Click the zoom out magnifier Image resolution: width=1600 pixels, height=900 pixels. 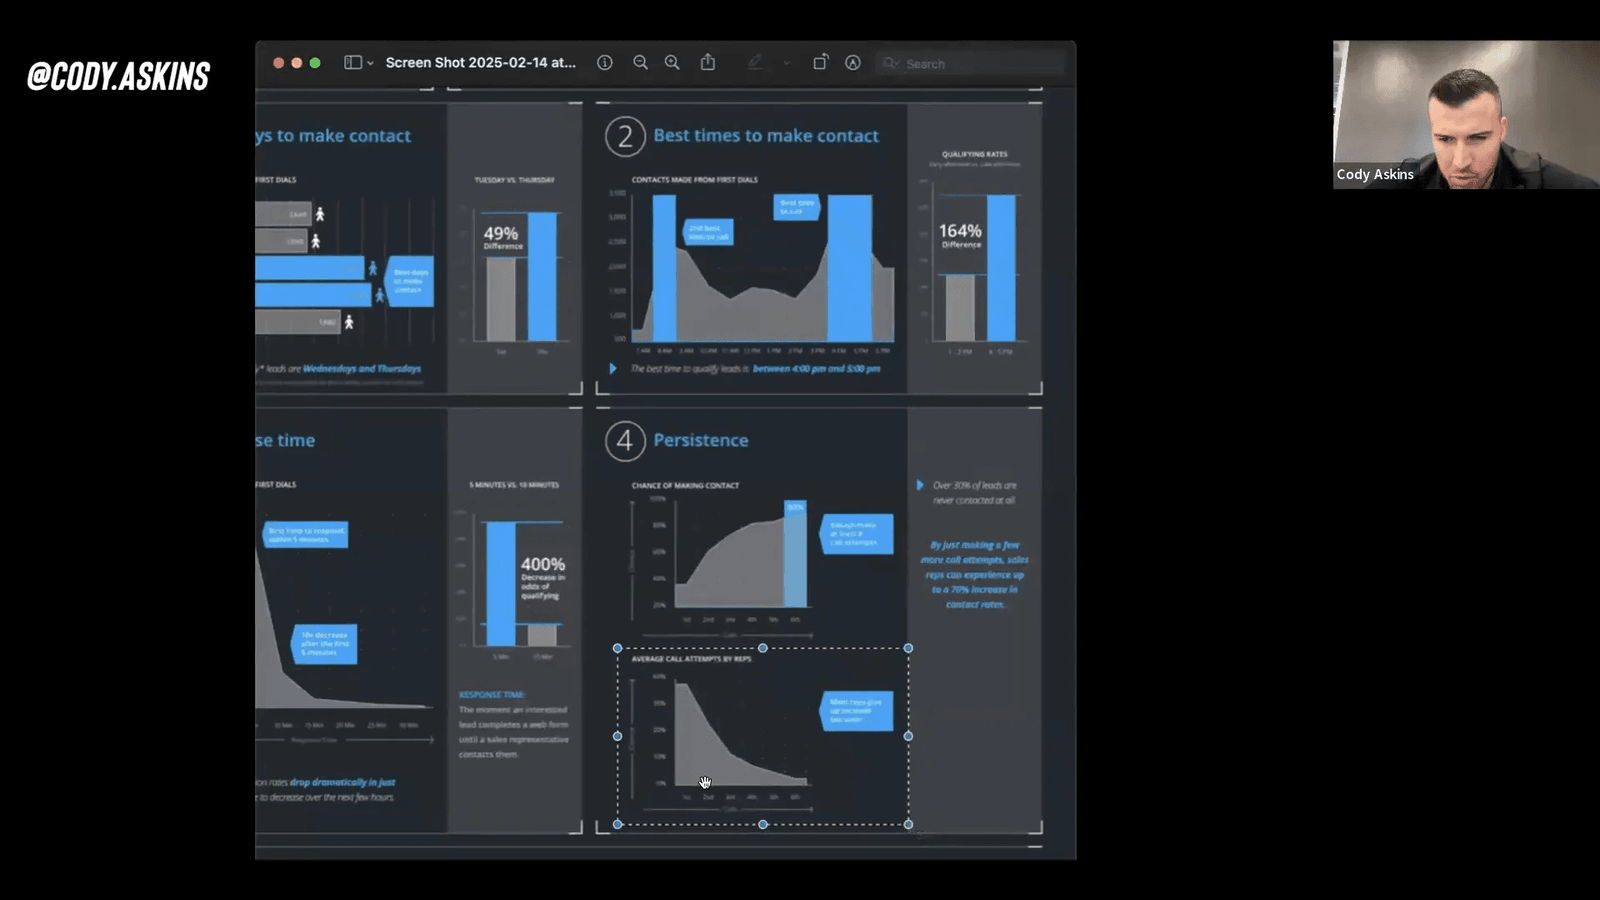click(x=640, y=63)
